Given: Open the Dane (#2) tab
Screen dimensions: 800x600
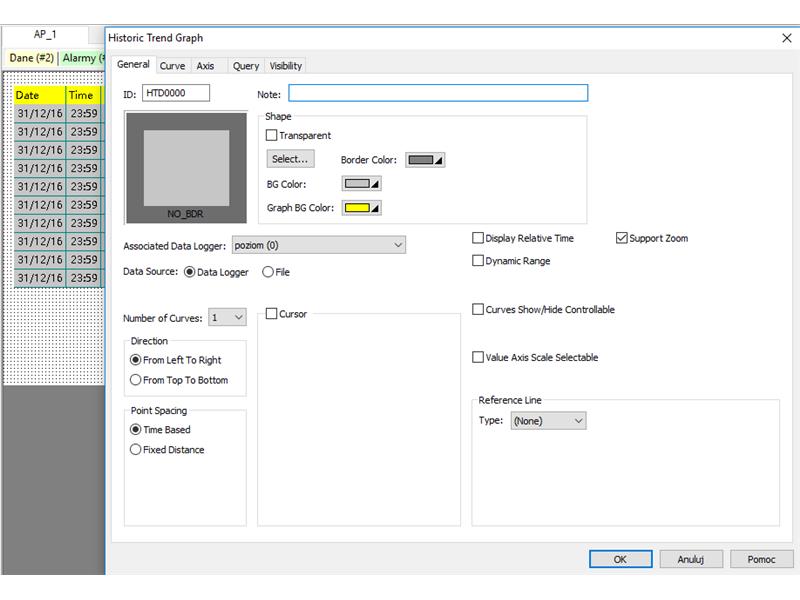Looking at the screenshot, I should (32, 58).
